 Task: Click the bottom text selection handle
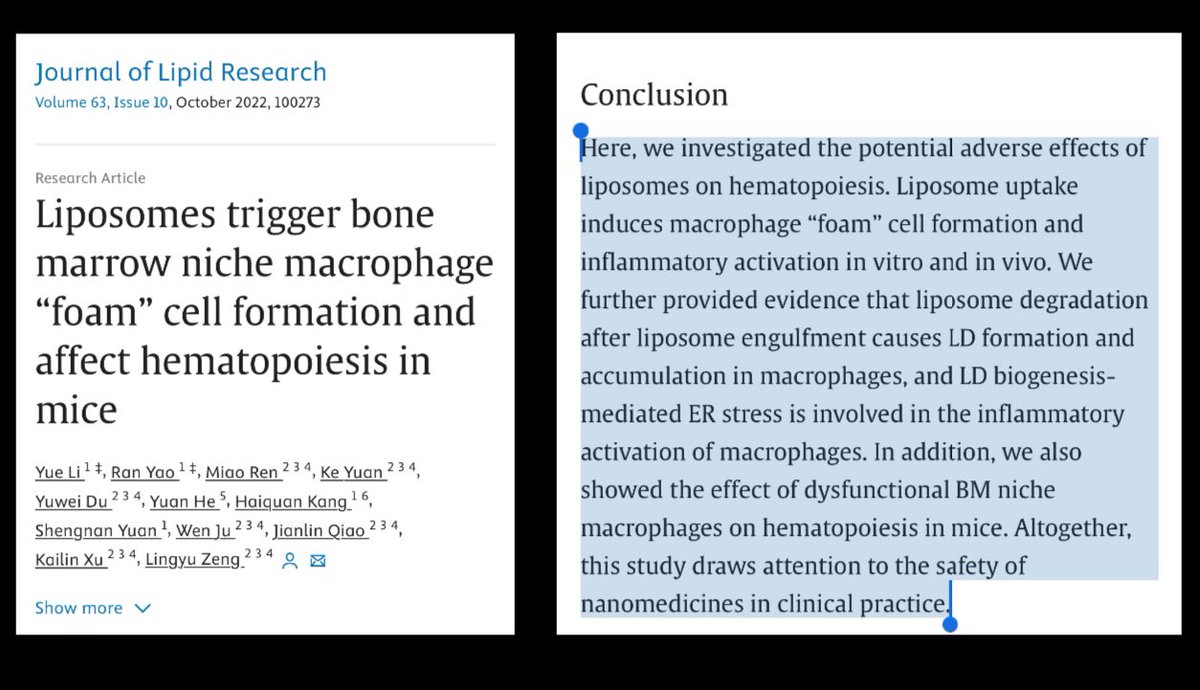(950, 624)
